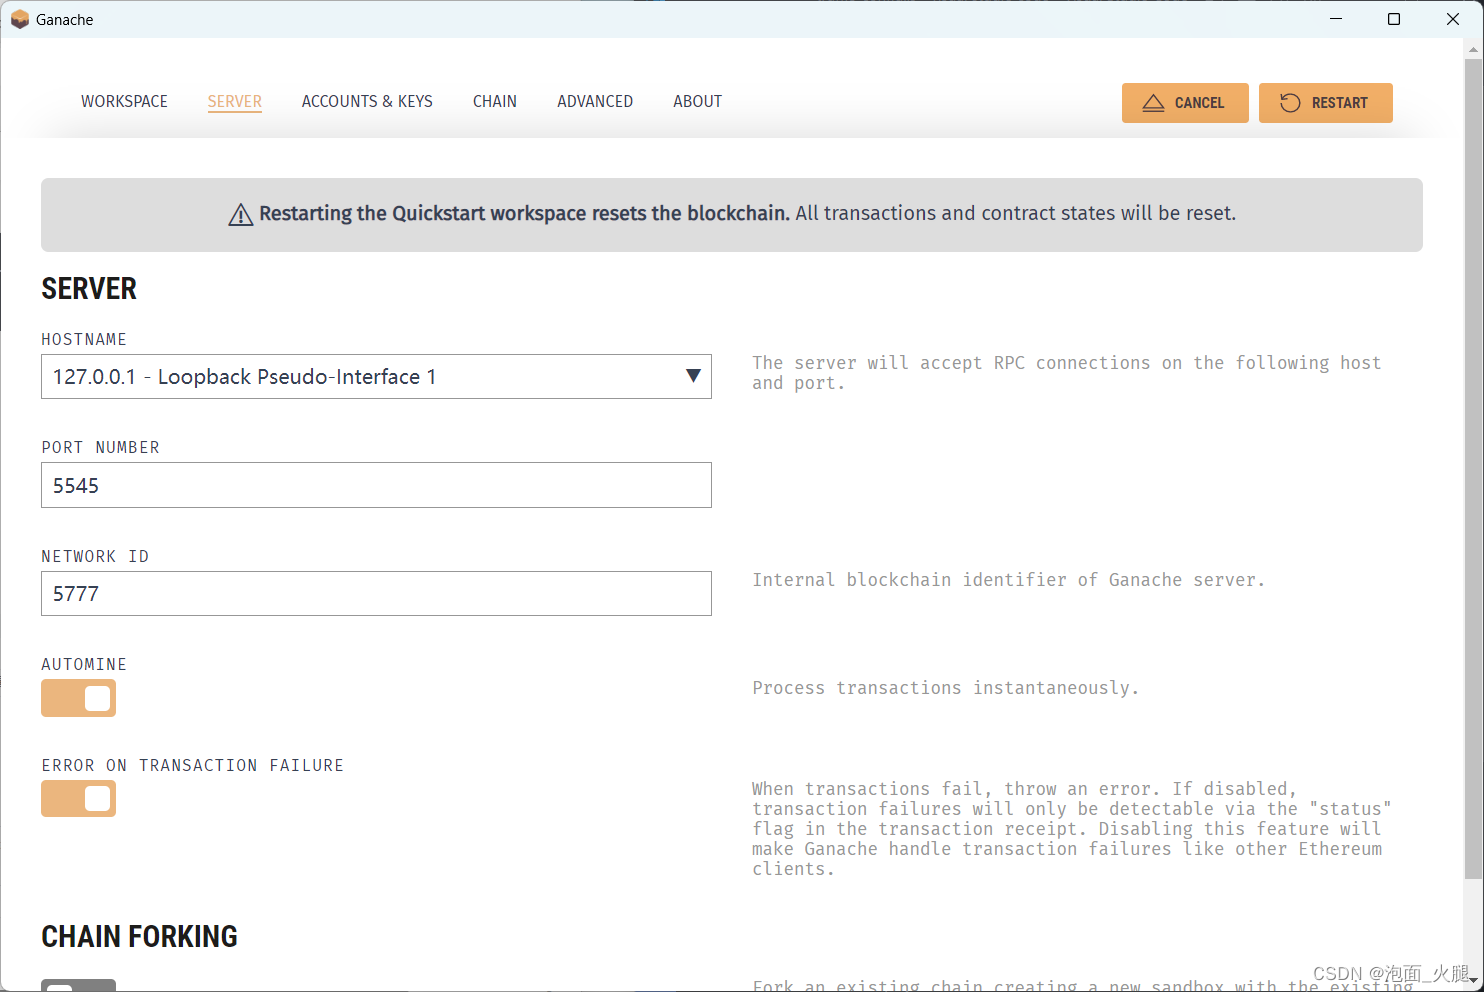Switch to Accounts & Keys tab
This screenshot has width=1484, height=992.
[367, 101]
